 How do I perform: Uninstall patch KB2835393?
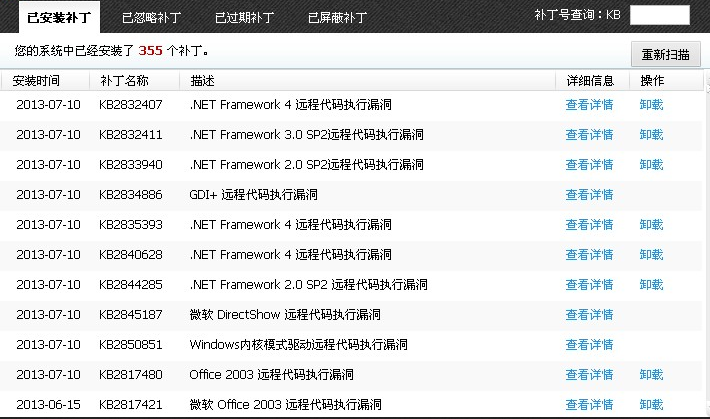651,225
